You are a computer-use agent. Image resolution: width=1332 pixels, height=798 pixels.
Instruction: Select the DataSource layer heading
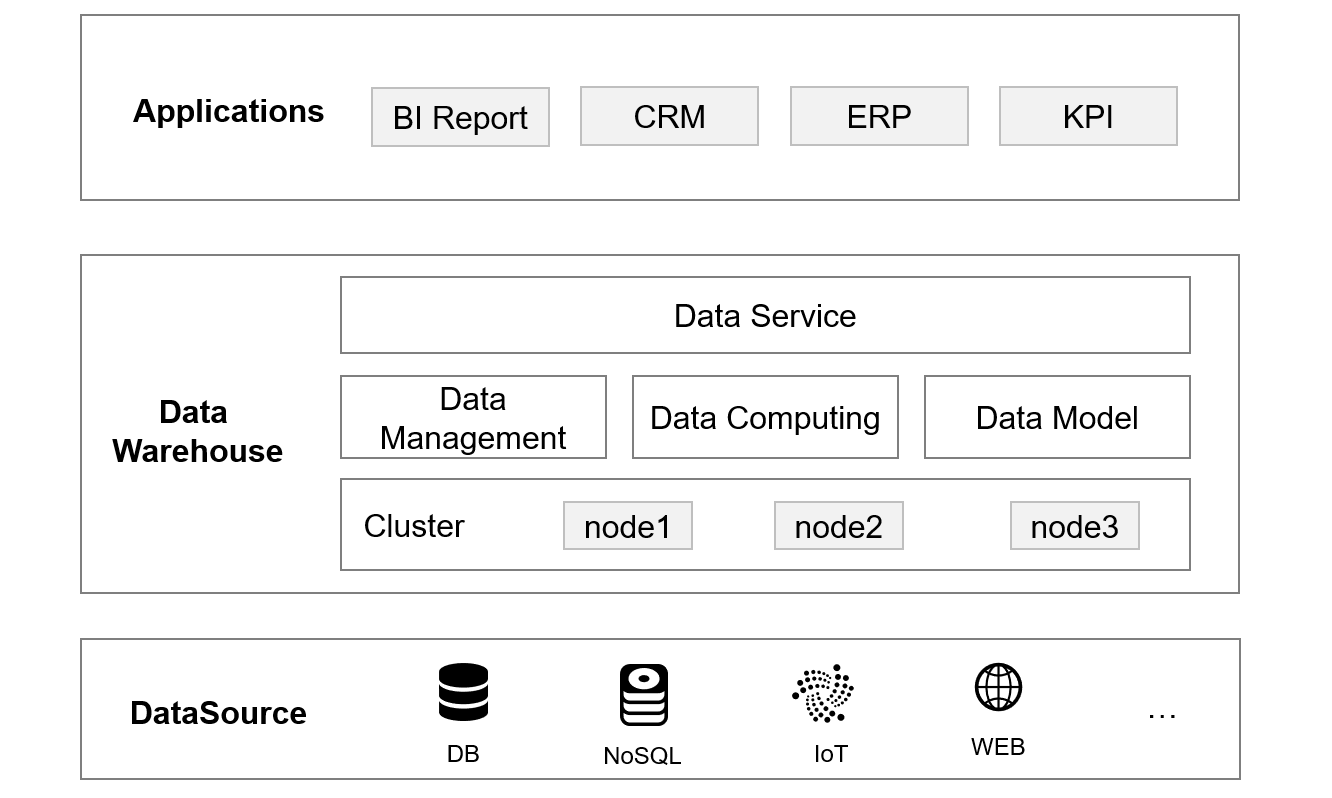[218, 713]
